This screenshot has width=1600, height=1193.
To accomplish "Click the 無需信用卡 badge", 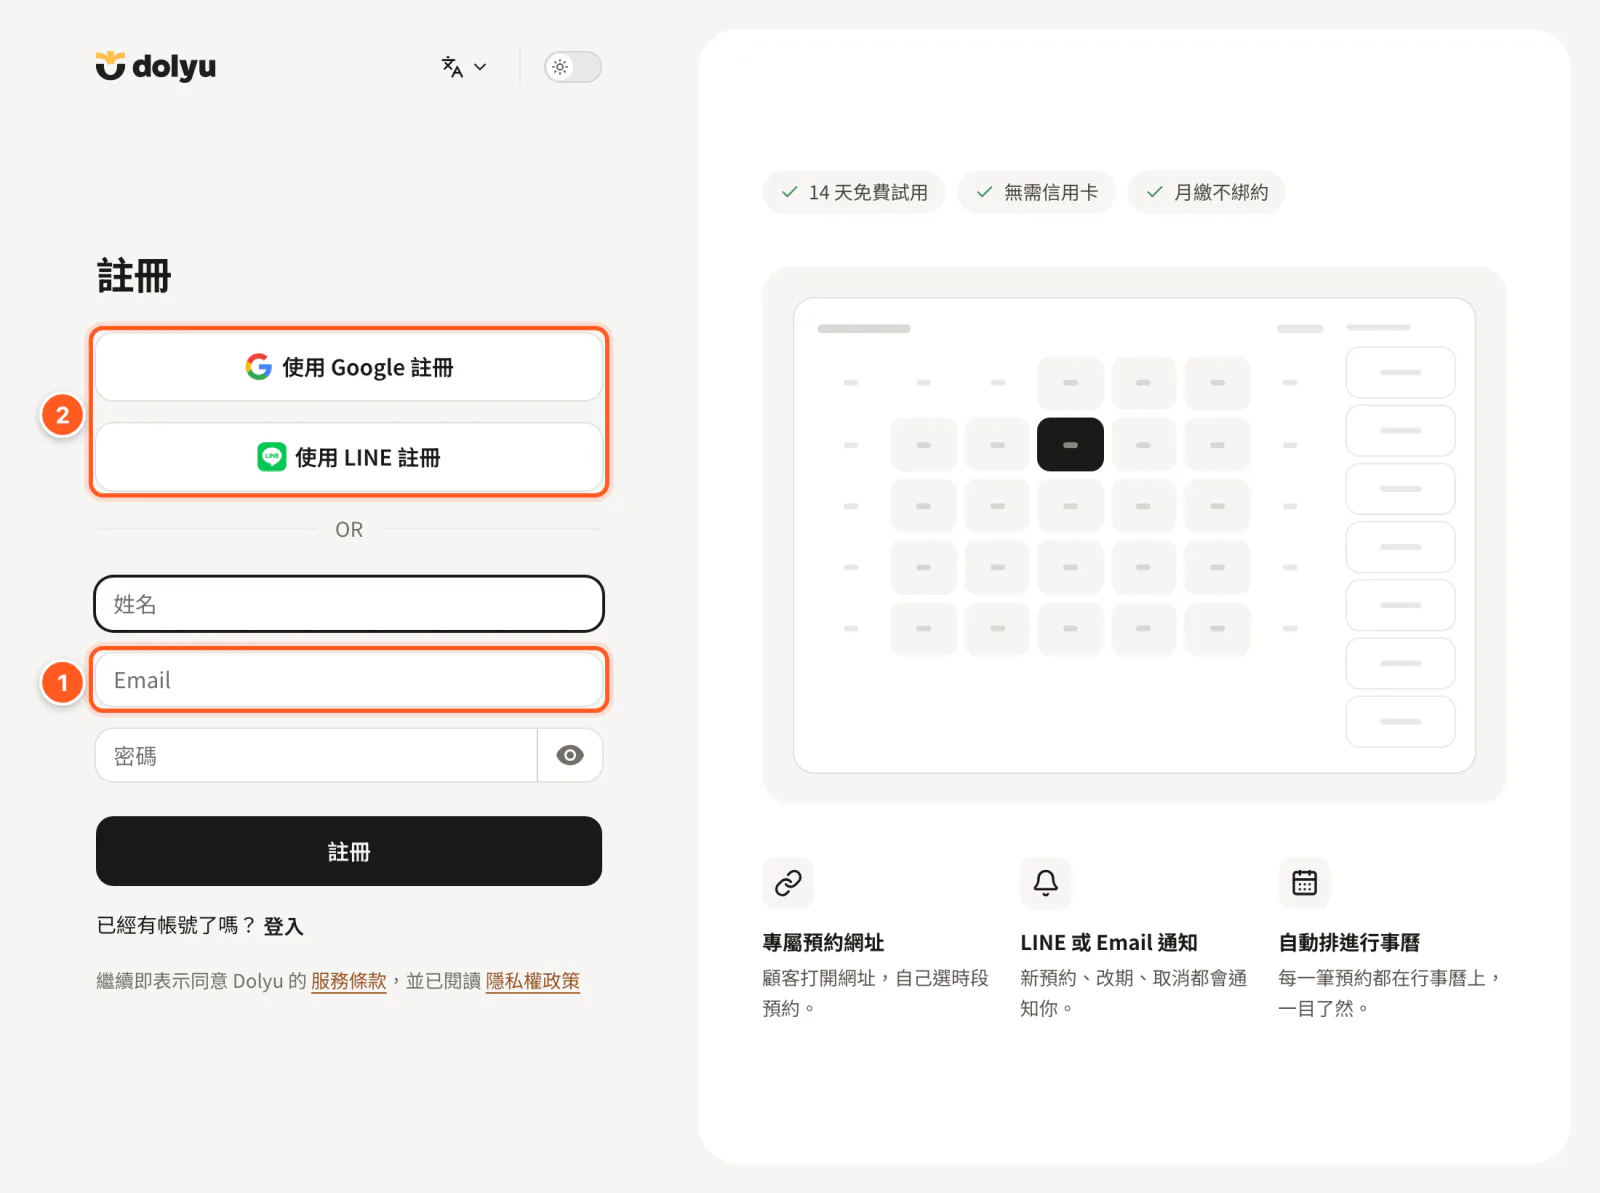I will pos(1037,192).
